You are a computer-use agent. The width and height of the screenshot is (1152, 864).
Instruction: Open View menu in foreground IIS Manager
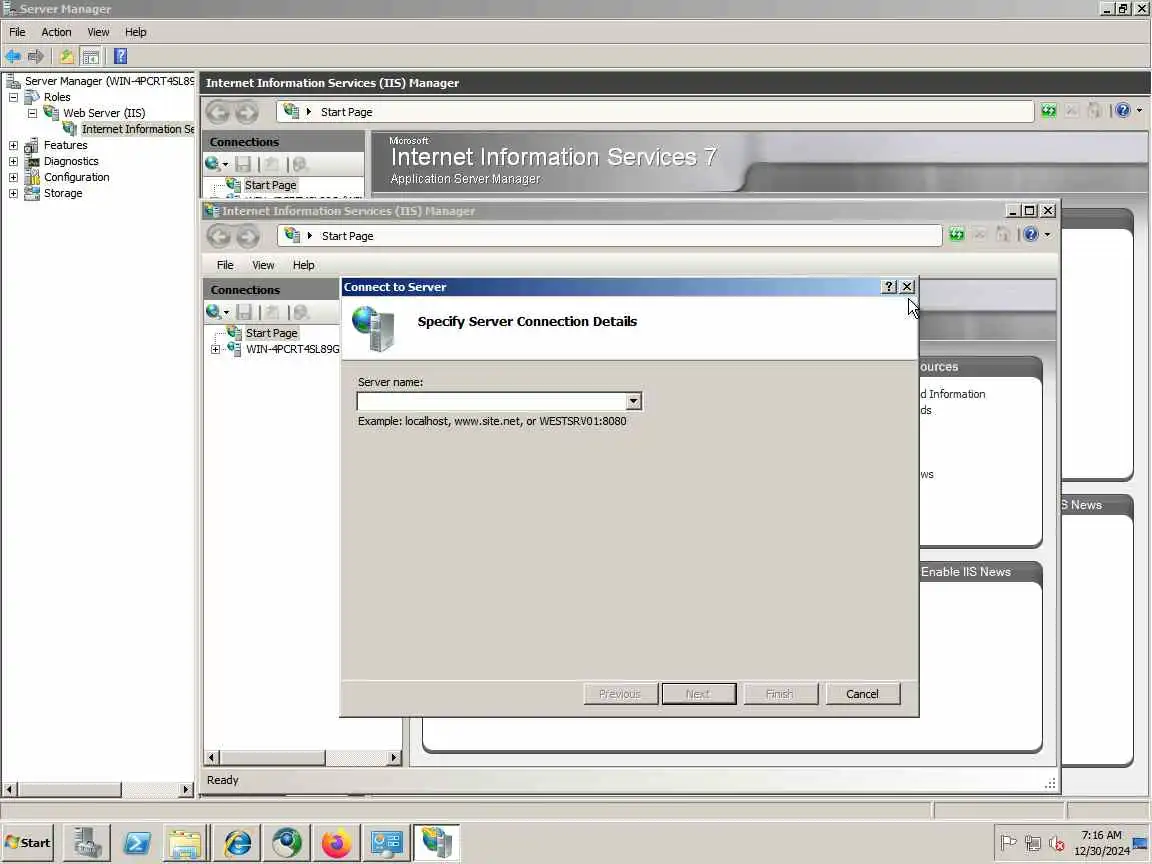tap(263, 265)
